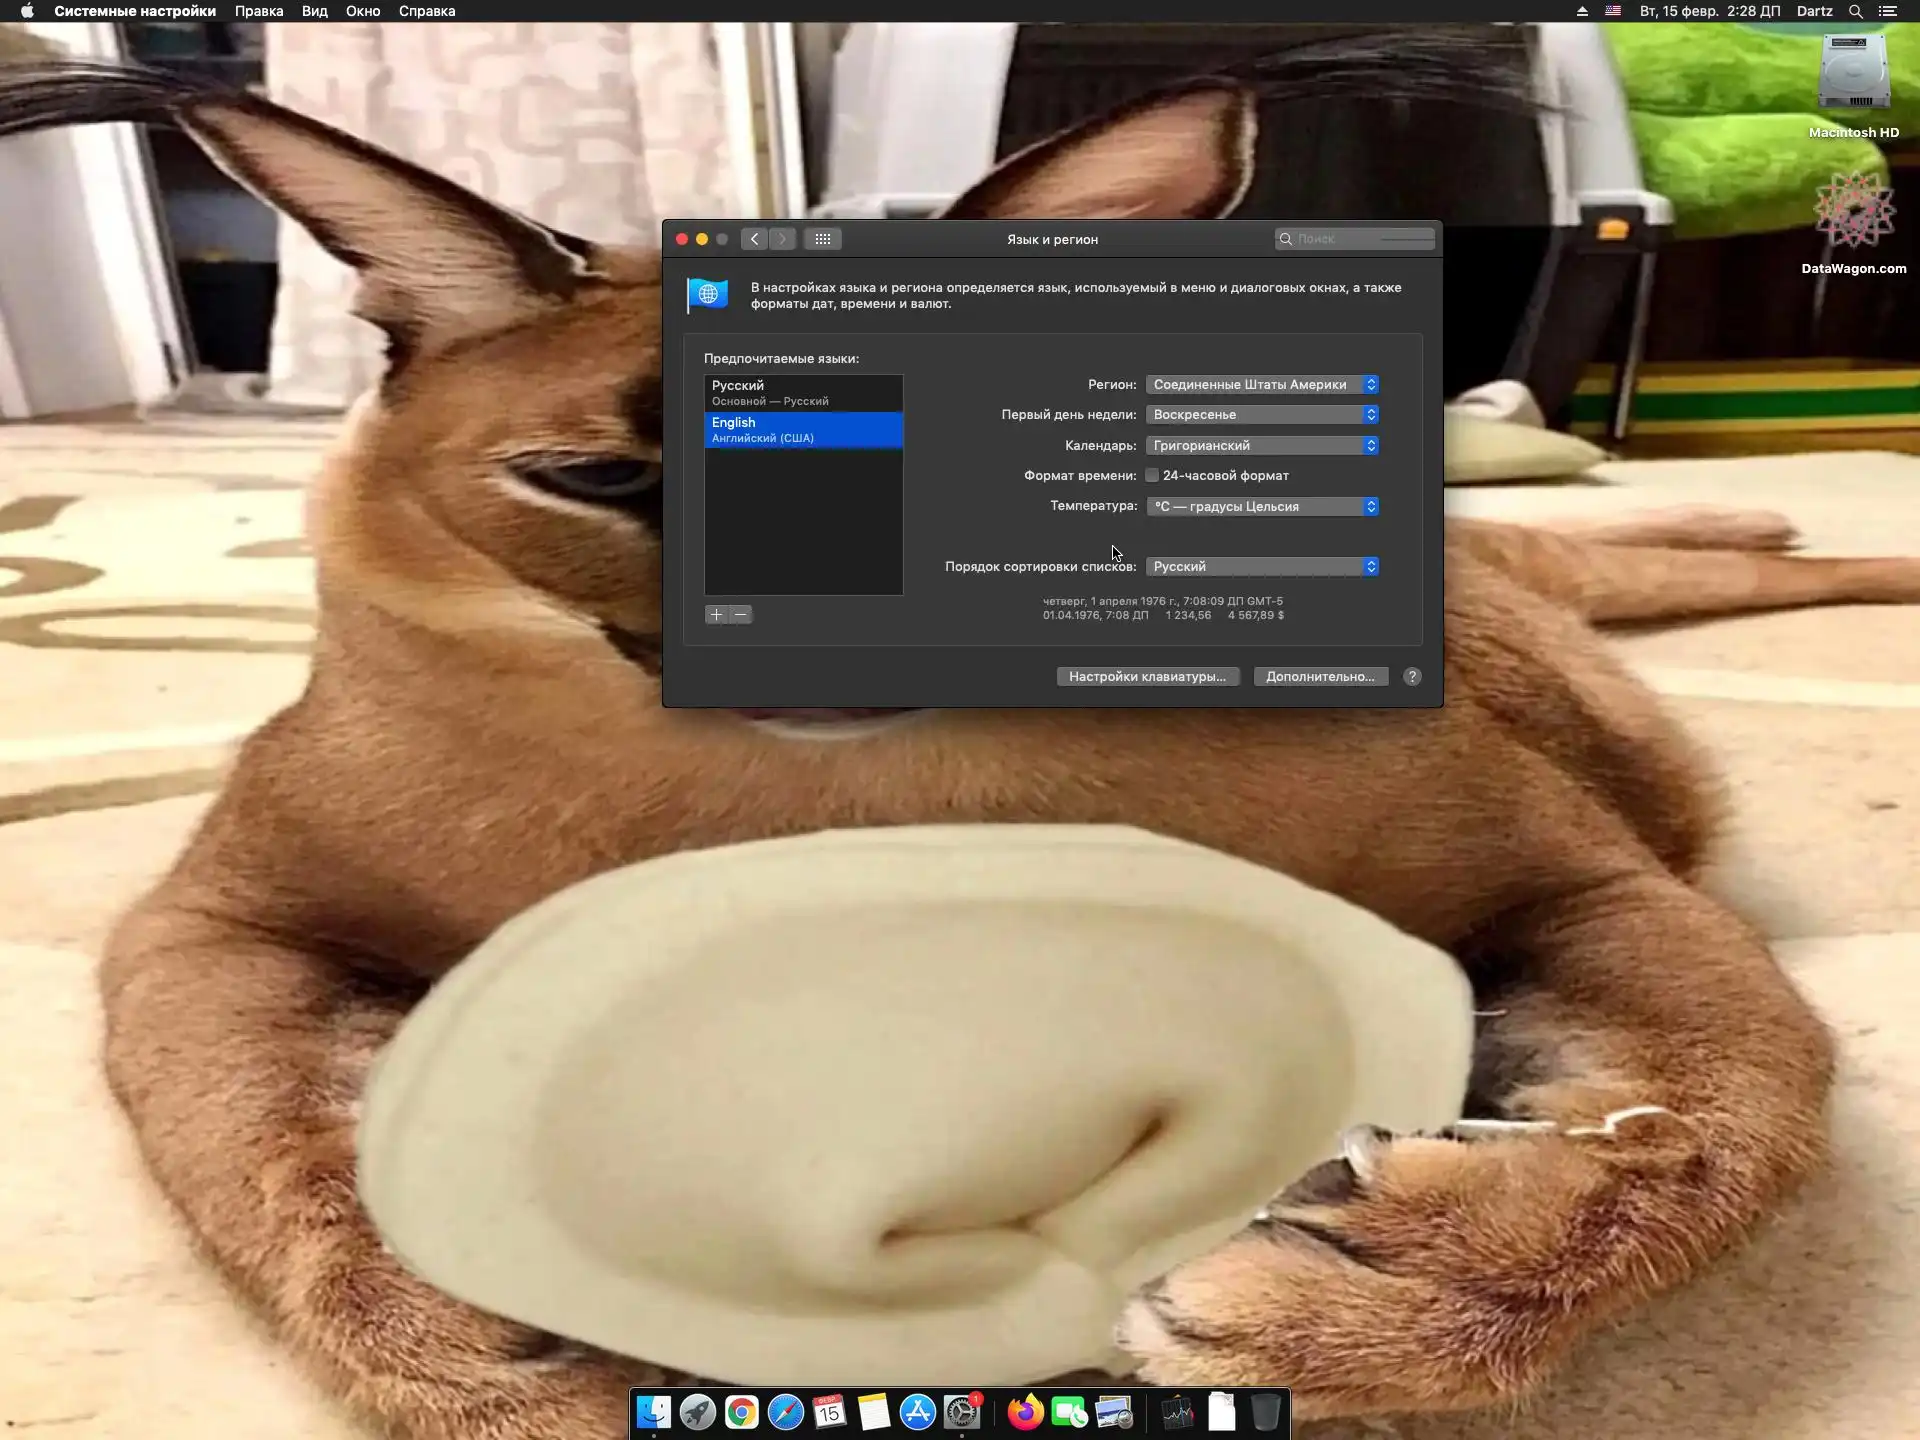Open the help question mark button
This screenshot has width=1920, height=1440.
(x=1412, y=677)
